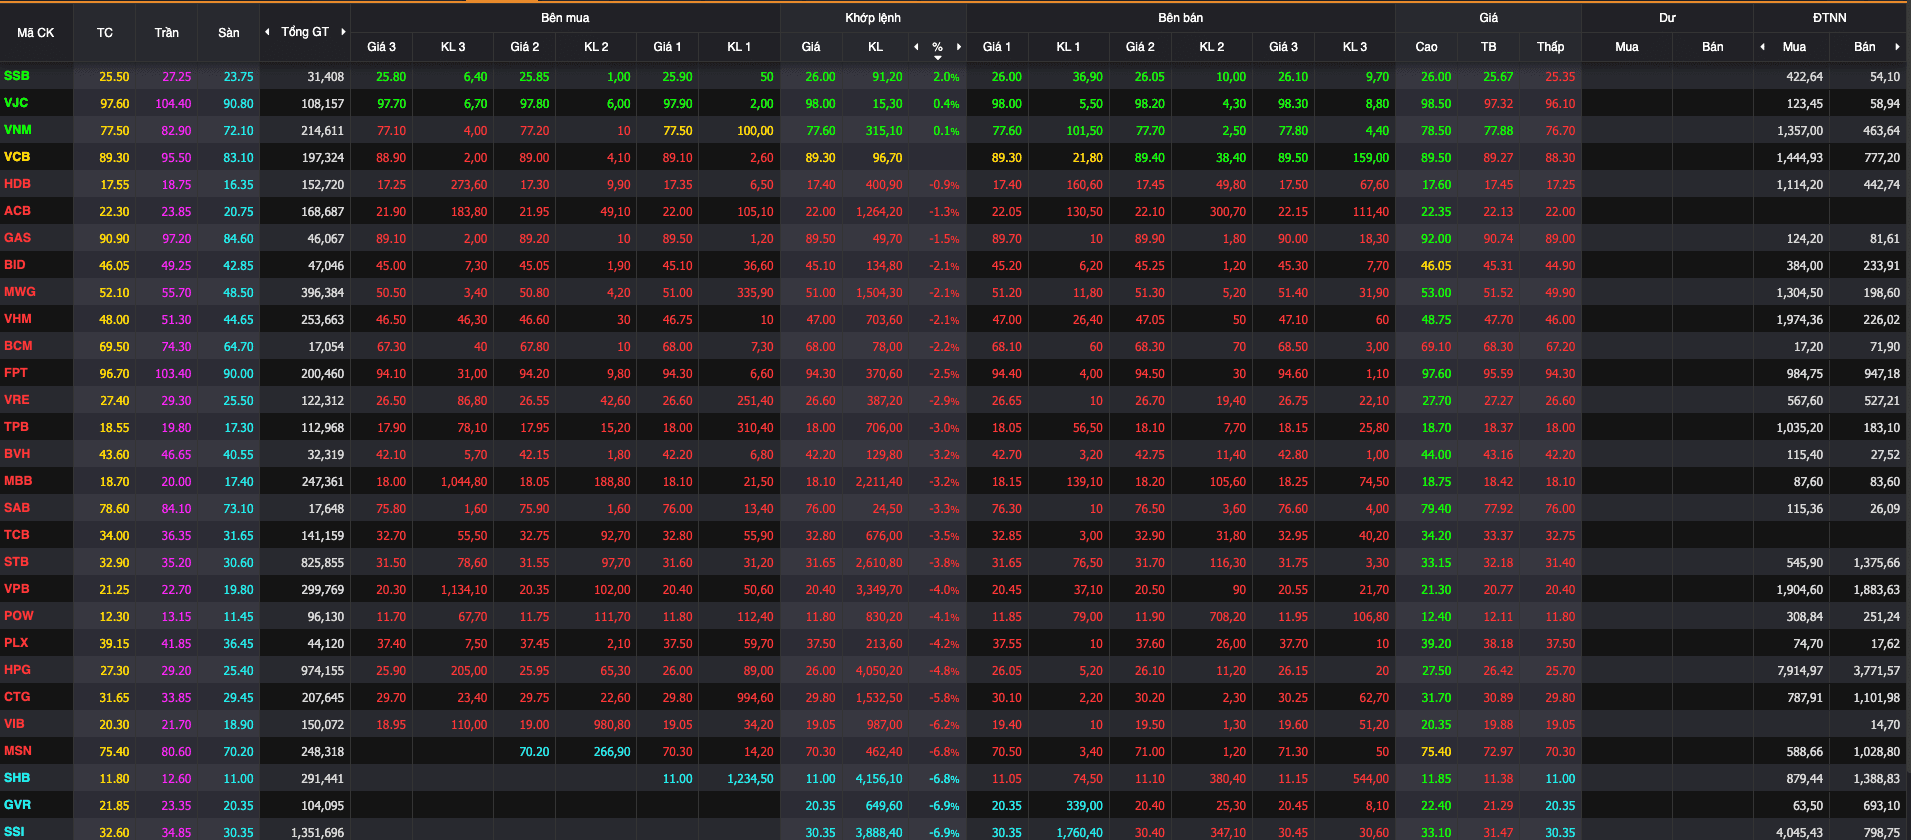Click left arrow beside Tổng GT header
This screenshot has width=1911, height=840.
pos(267,32)
